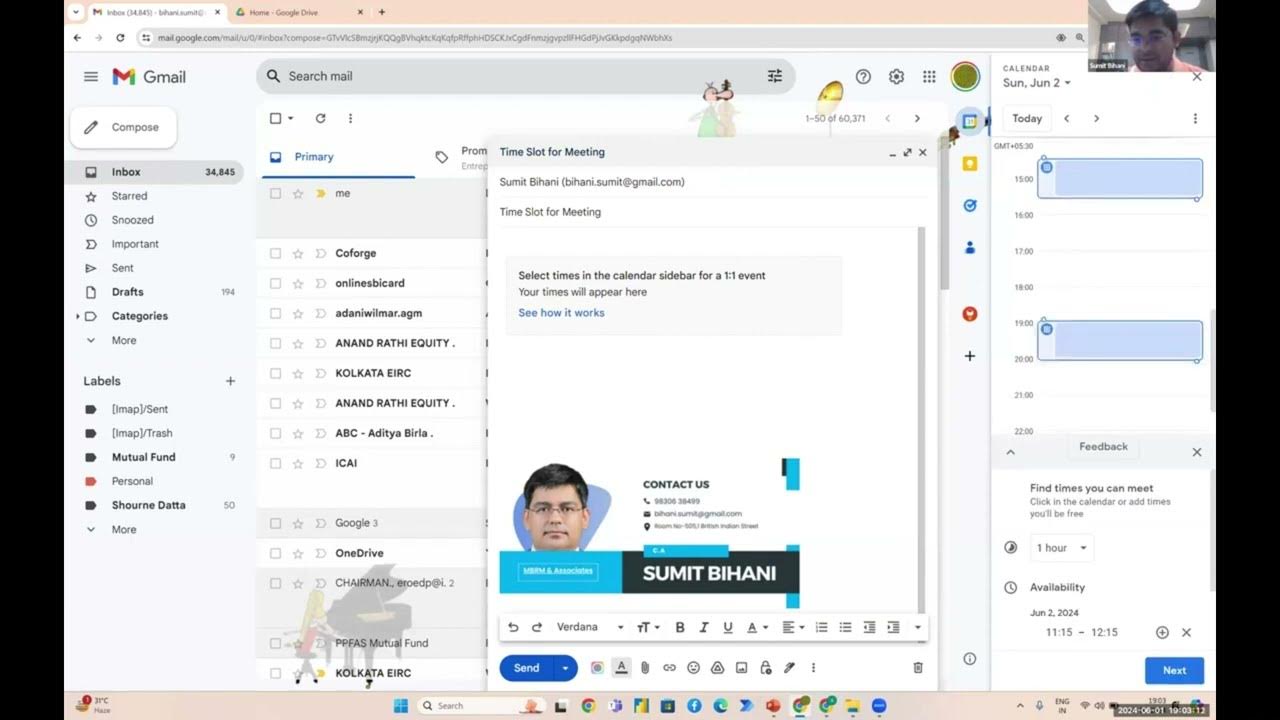Screen dimensions: 1280x720
Task: Star the Google email
Action: click(298, 523)
